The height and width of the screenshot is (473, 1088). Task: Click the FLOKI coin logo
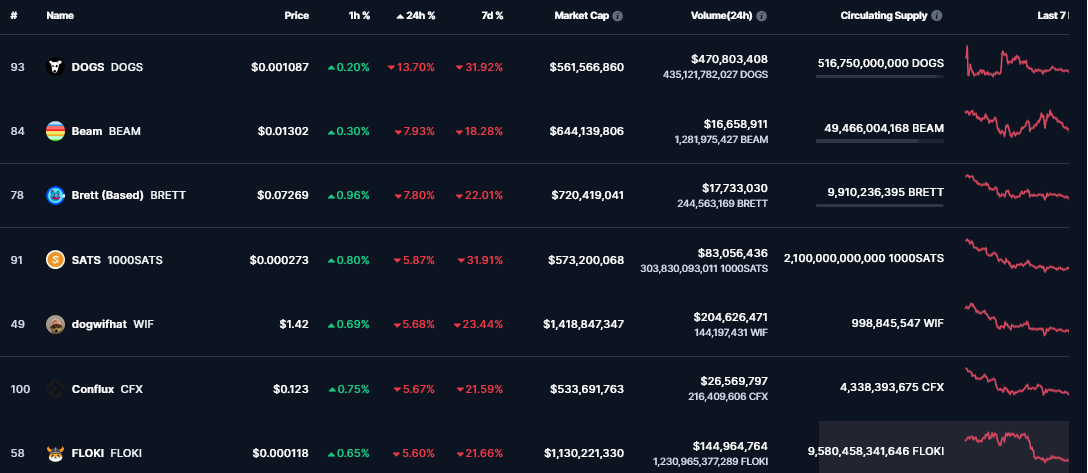[x=56, y=453]
